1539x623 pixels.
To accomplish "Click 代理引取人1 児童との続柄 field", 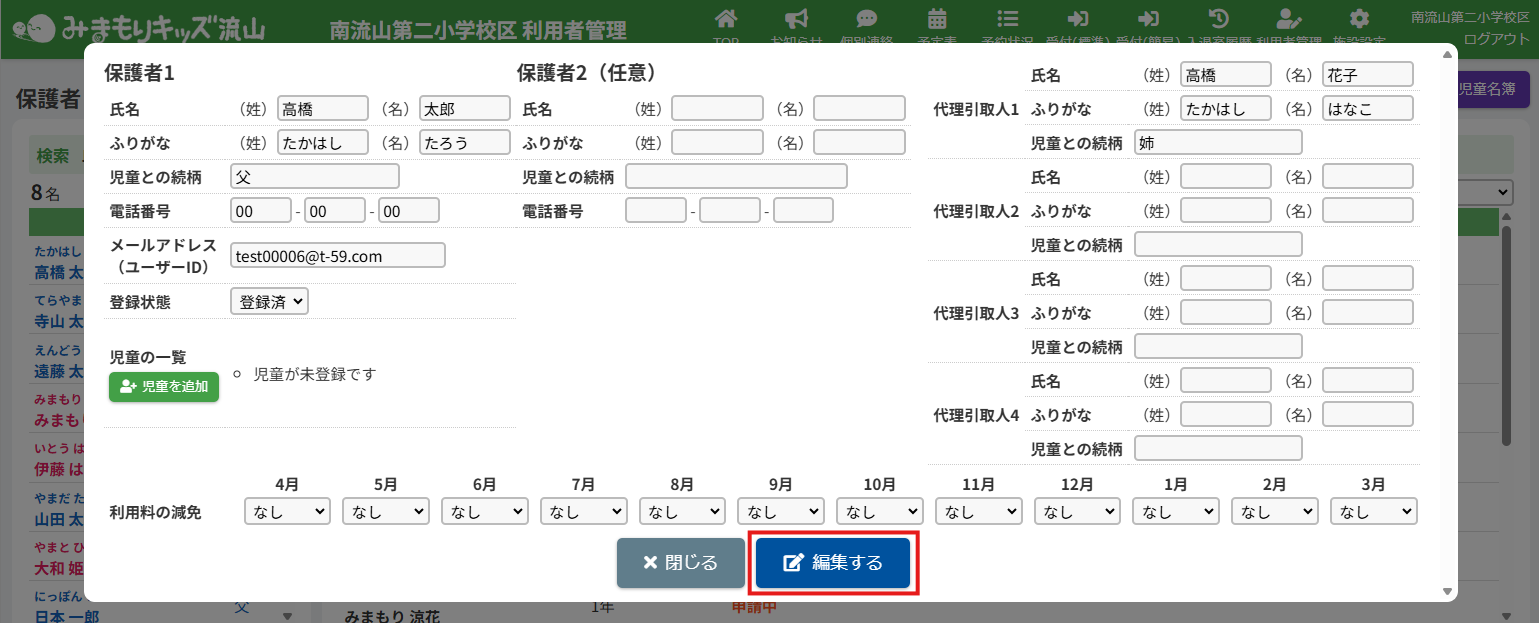I will (1218, 143).
